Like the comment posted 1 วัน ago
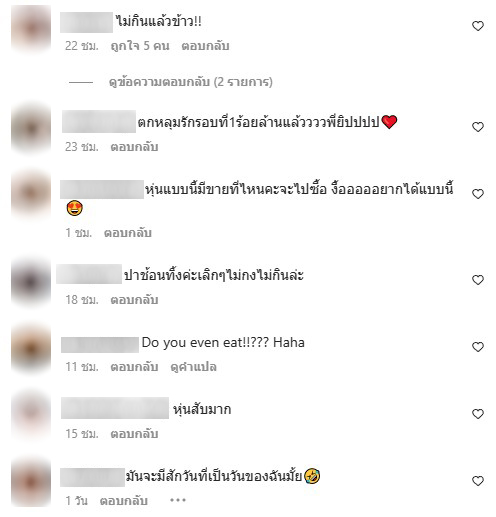The height and width of the screenshot is (517, 496). coord(478,481)
